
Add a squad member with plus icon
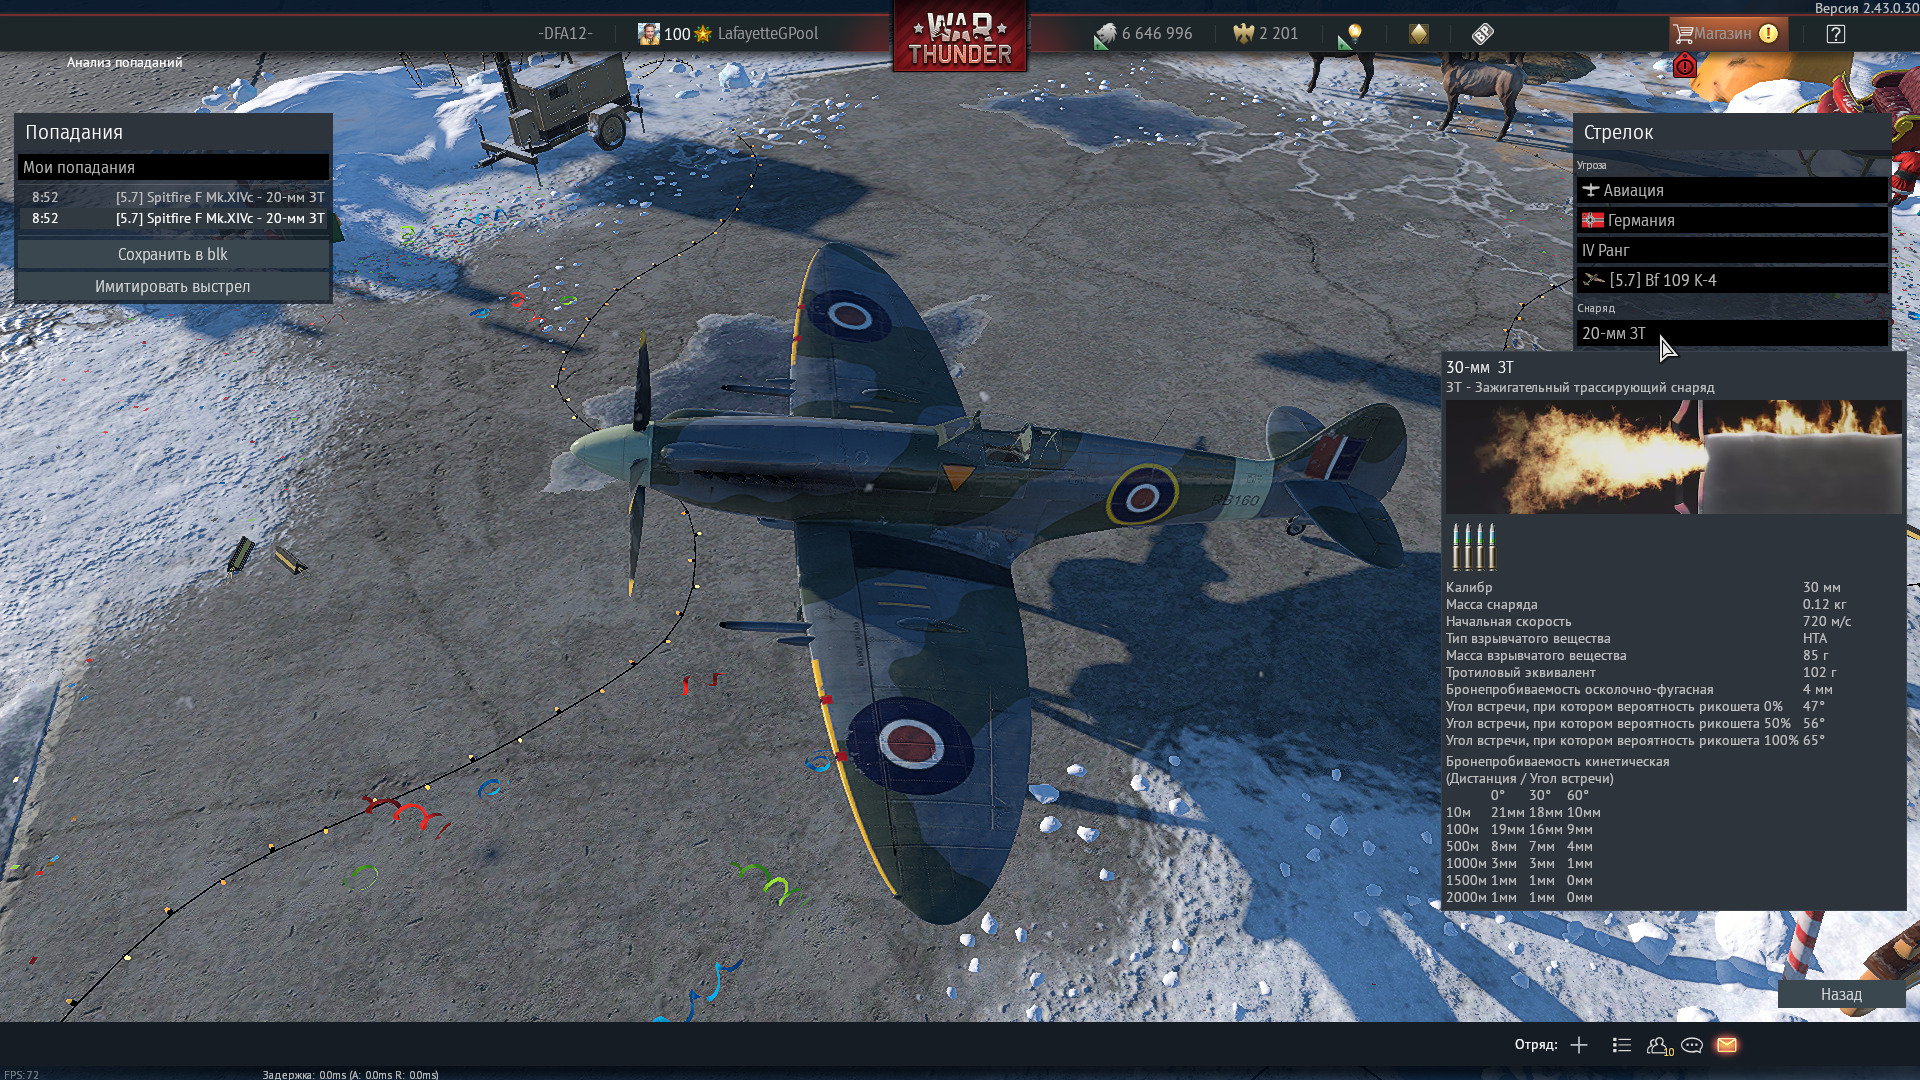point(1579,1045)
